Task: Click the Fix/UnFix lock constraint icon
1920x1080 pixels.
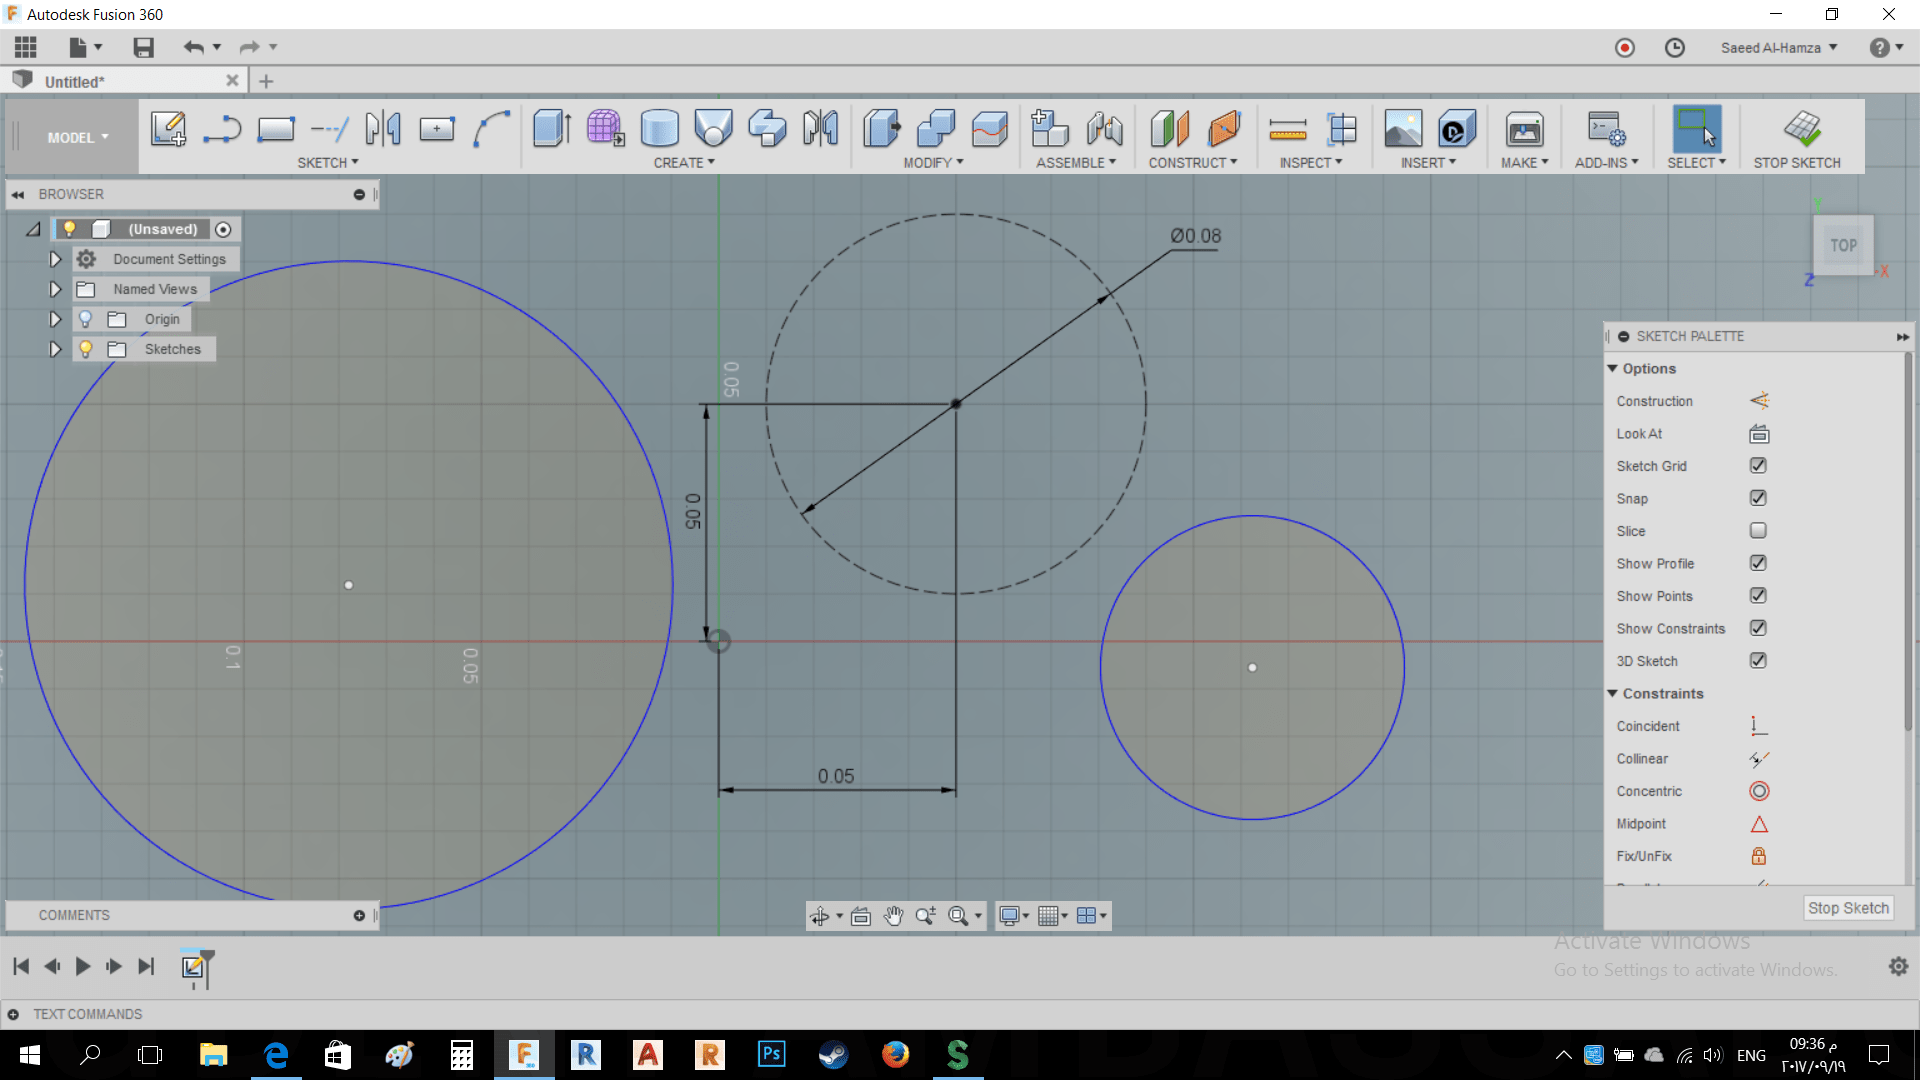Action: (x=1759, y=856)
